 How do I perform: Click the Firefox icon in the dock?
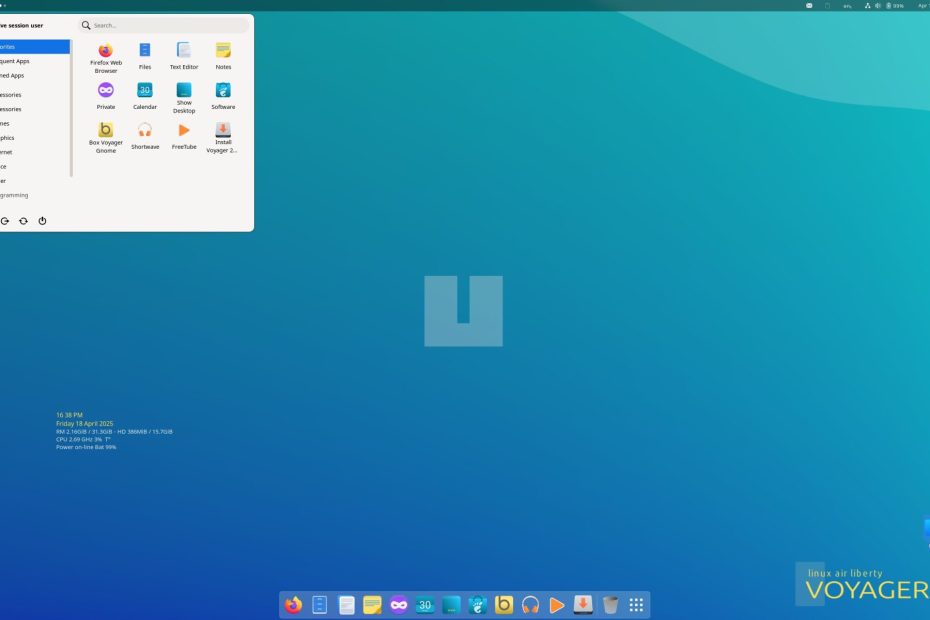click(293, 605)
